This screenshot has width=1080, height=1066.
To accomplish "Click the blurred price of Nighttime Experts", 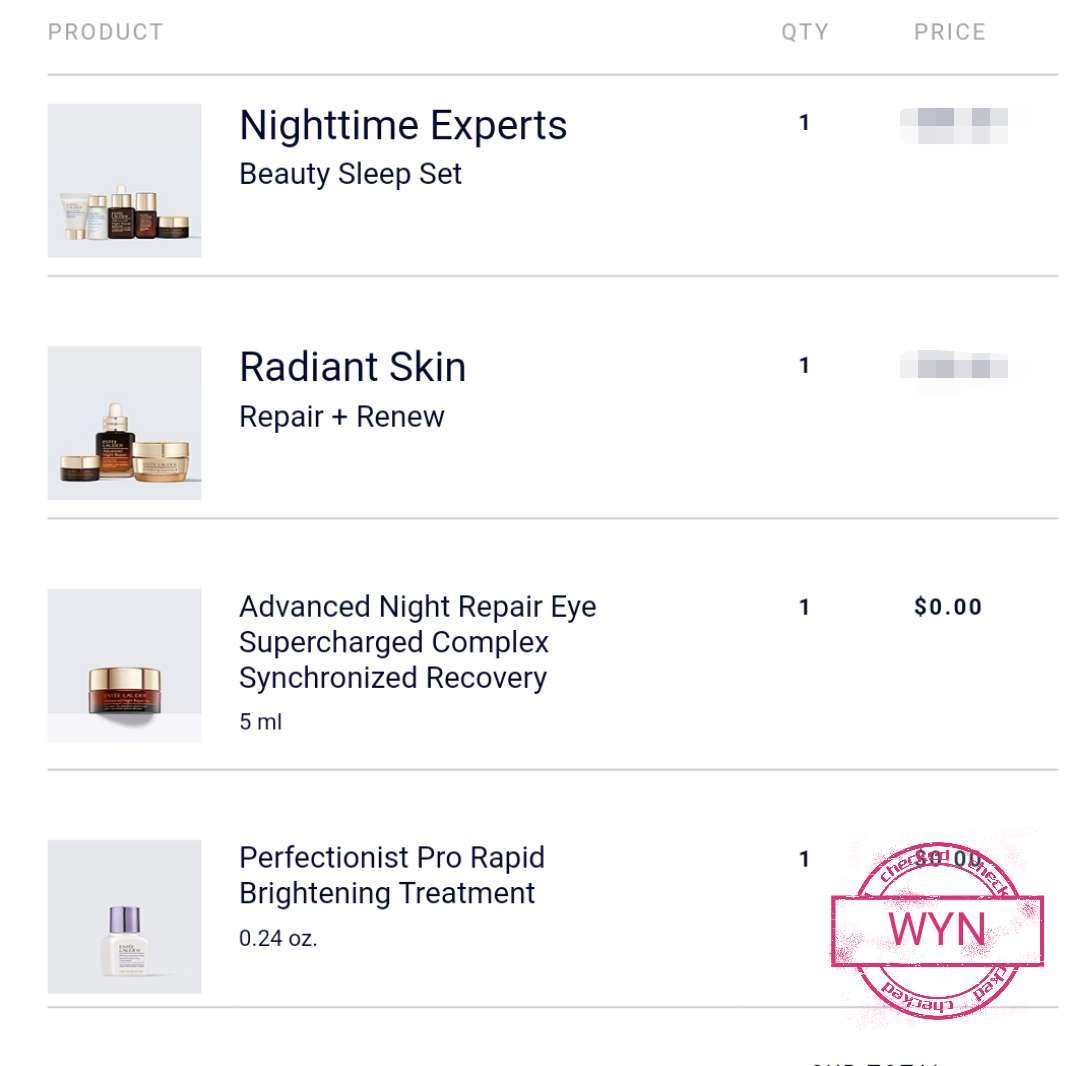I will tap(954, 126).
